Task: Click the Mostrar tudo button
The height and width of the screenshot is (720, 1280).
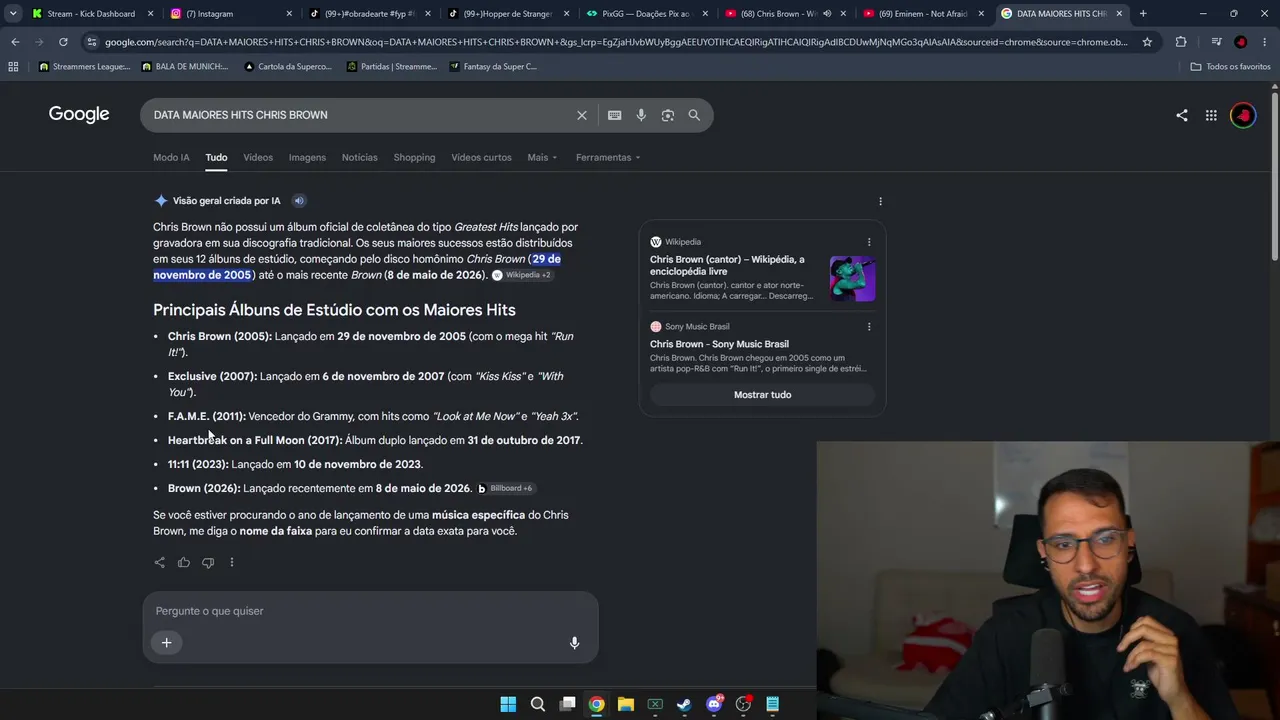Action: point(762,395)
